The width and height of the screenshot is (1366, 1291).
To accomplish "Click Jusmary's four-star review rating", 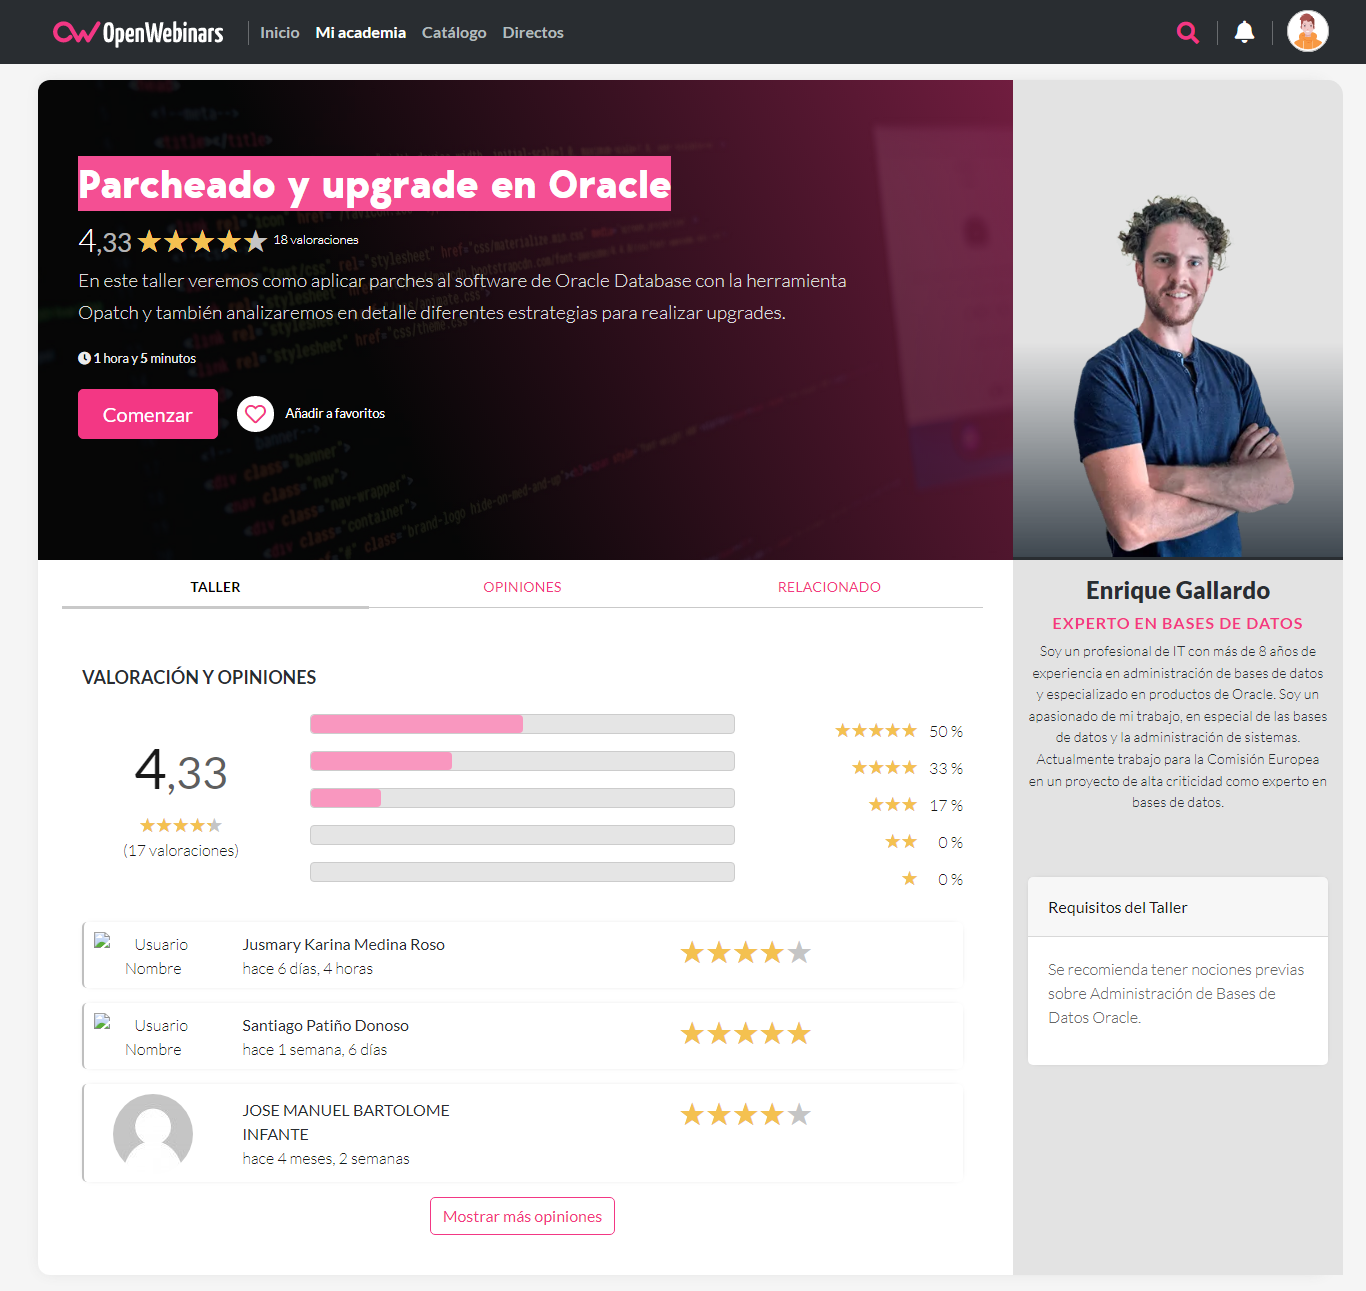I will pyautogui.click(x=745, y=953).
